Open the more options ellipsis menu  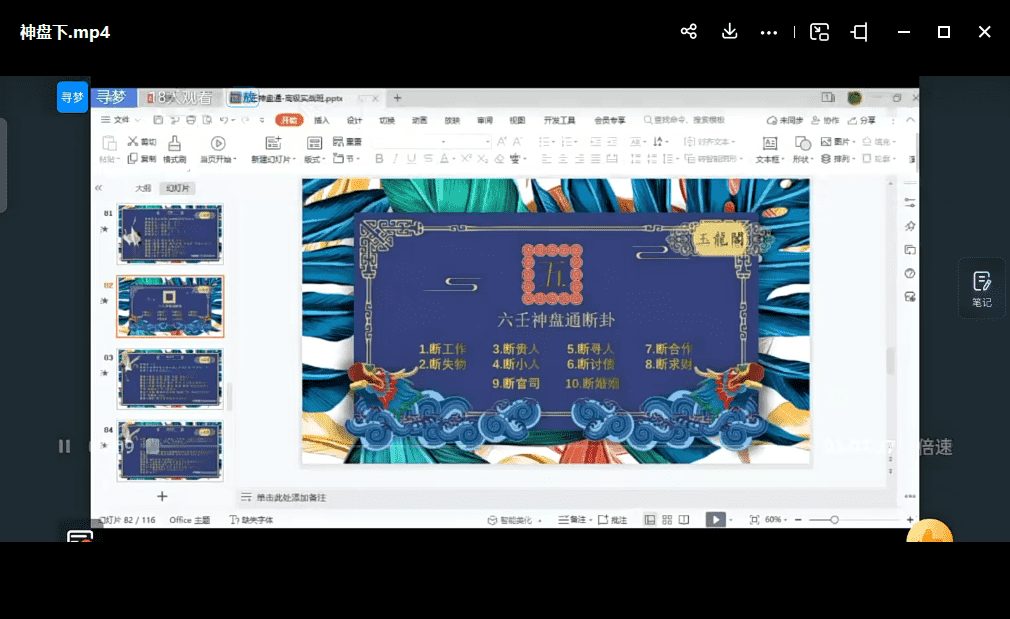point(768,32)
